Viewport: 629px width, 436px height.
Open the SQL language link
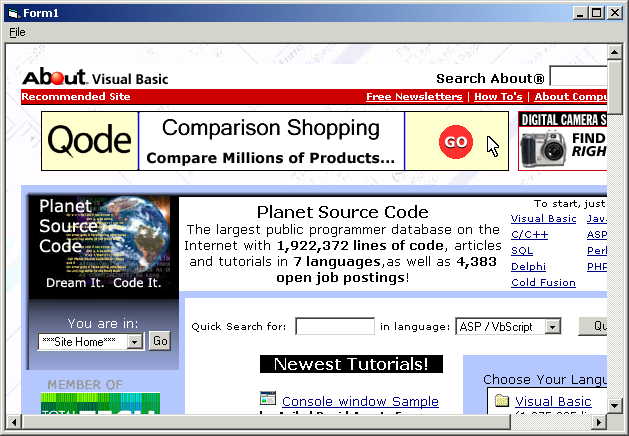tap(522, 251)
